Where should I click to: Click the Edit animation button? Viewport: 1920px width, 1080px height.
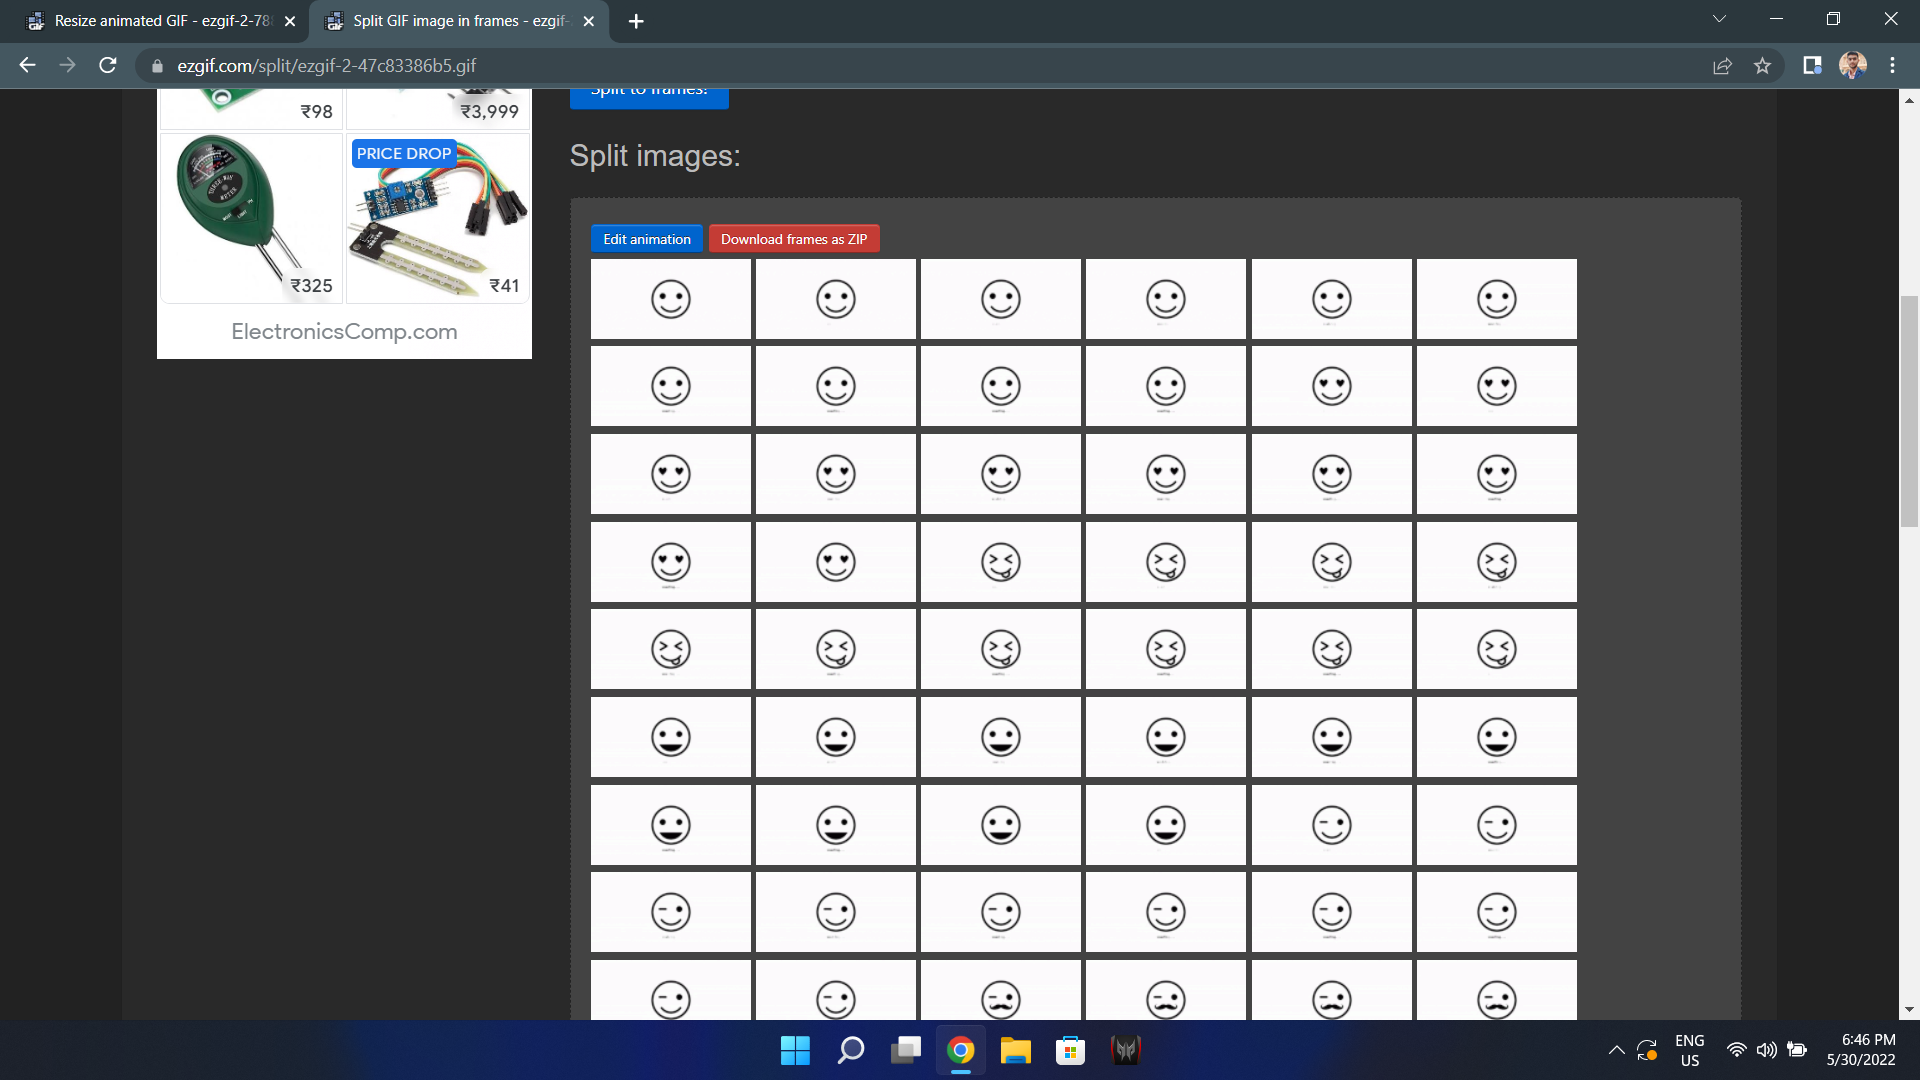tap(646, 238)
